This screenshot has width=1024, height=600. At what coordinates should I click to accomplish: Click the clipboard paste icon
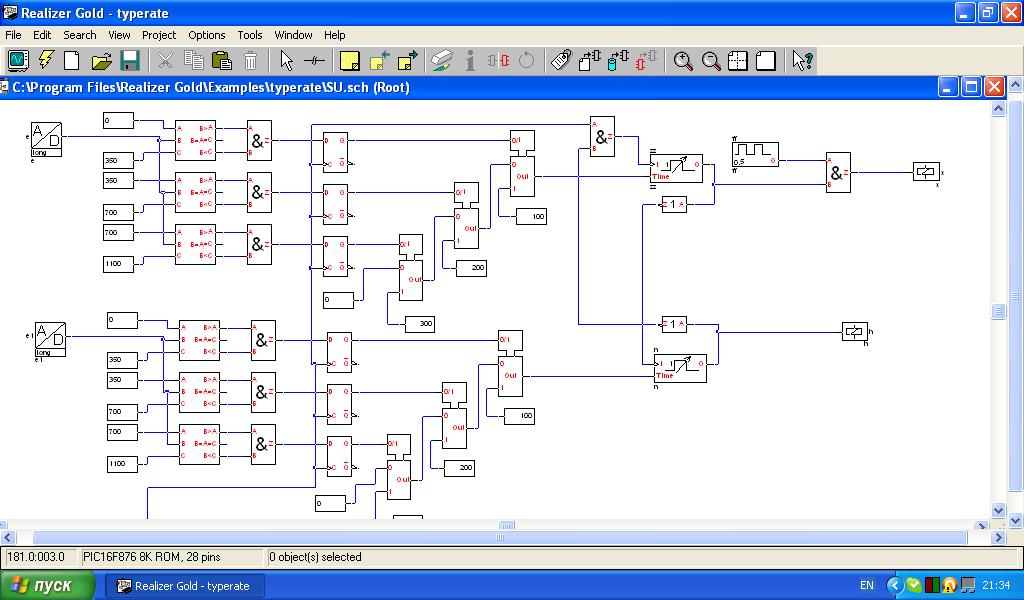point(222,61)
